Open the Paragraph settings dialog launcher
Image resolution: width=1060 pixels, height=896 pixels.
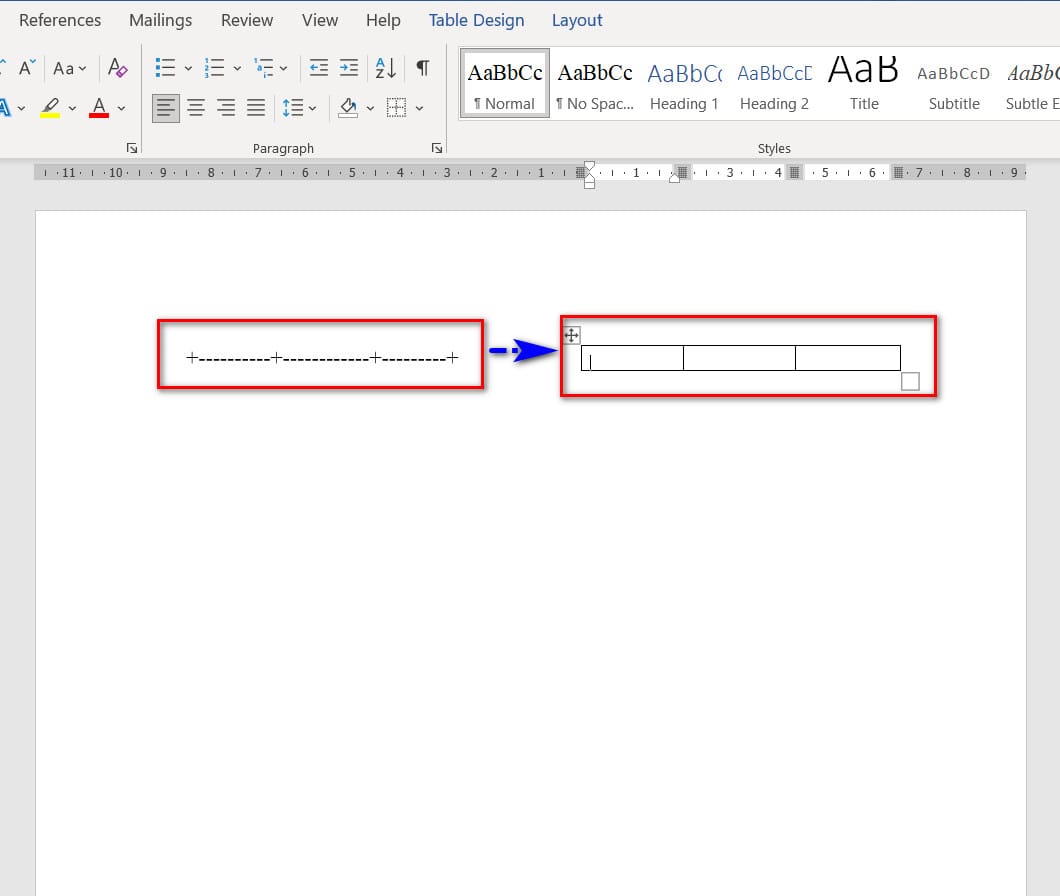(436, 148)
